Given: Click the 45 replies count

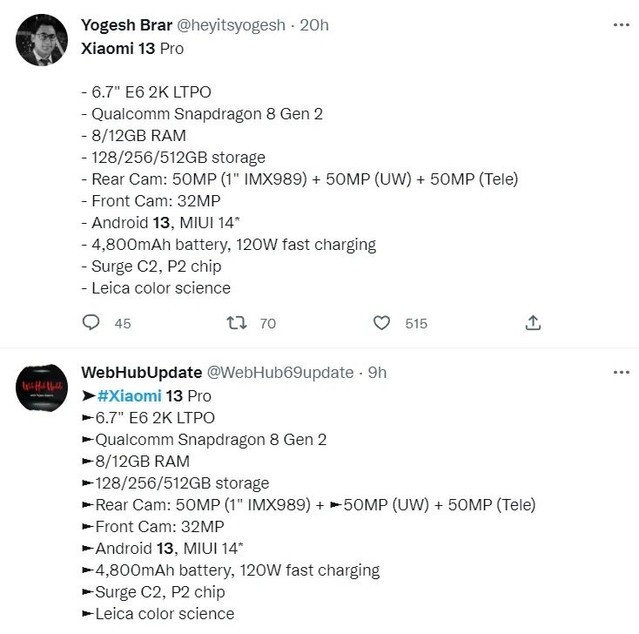Looking at the screenshot, I should point(123,323).
